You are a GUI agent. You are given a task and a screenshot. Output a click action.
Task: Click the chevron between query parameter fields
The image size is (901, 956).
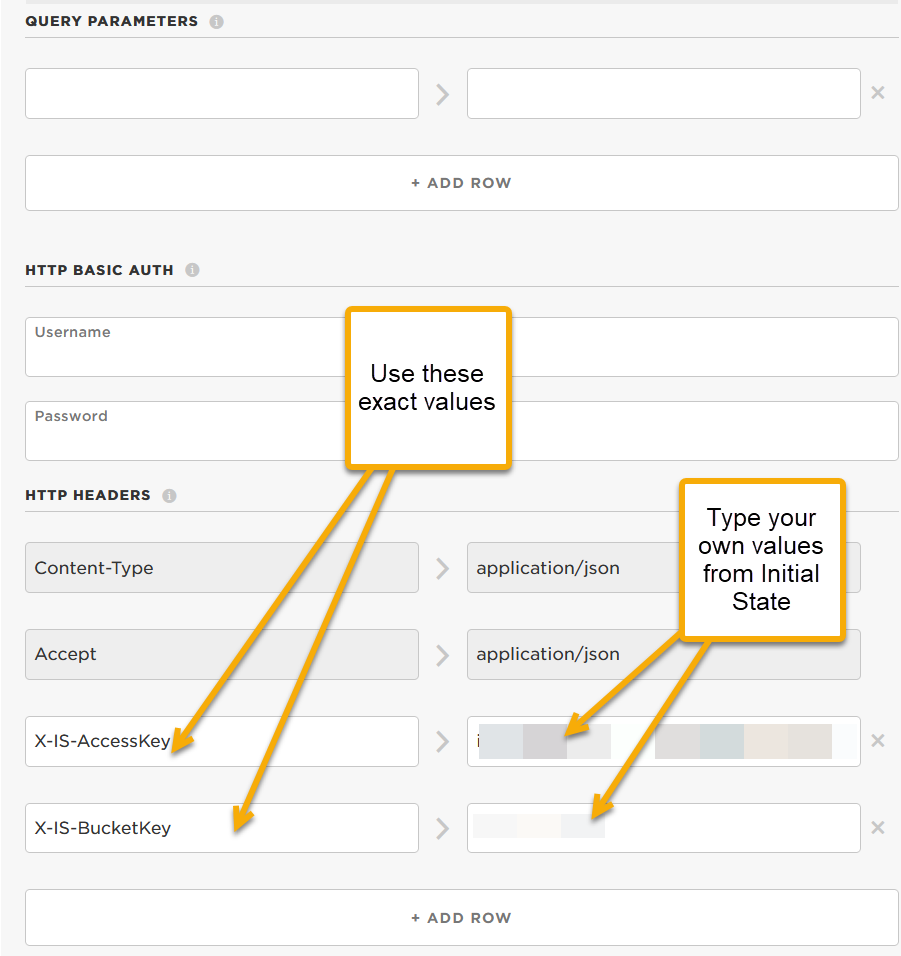click(x=443, y=94)
